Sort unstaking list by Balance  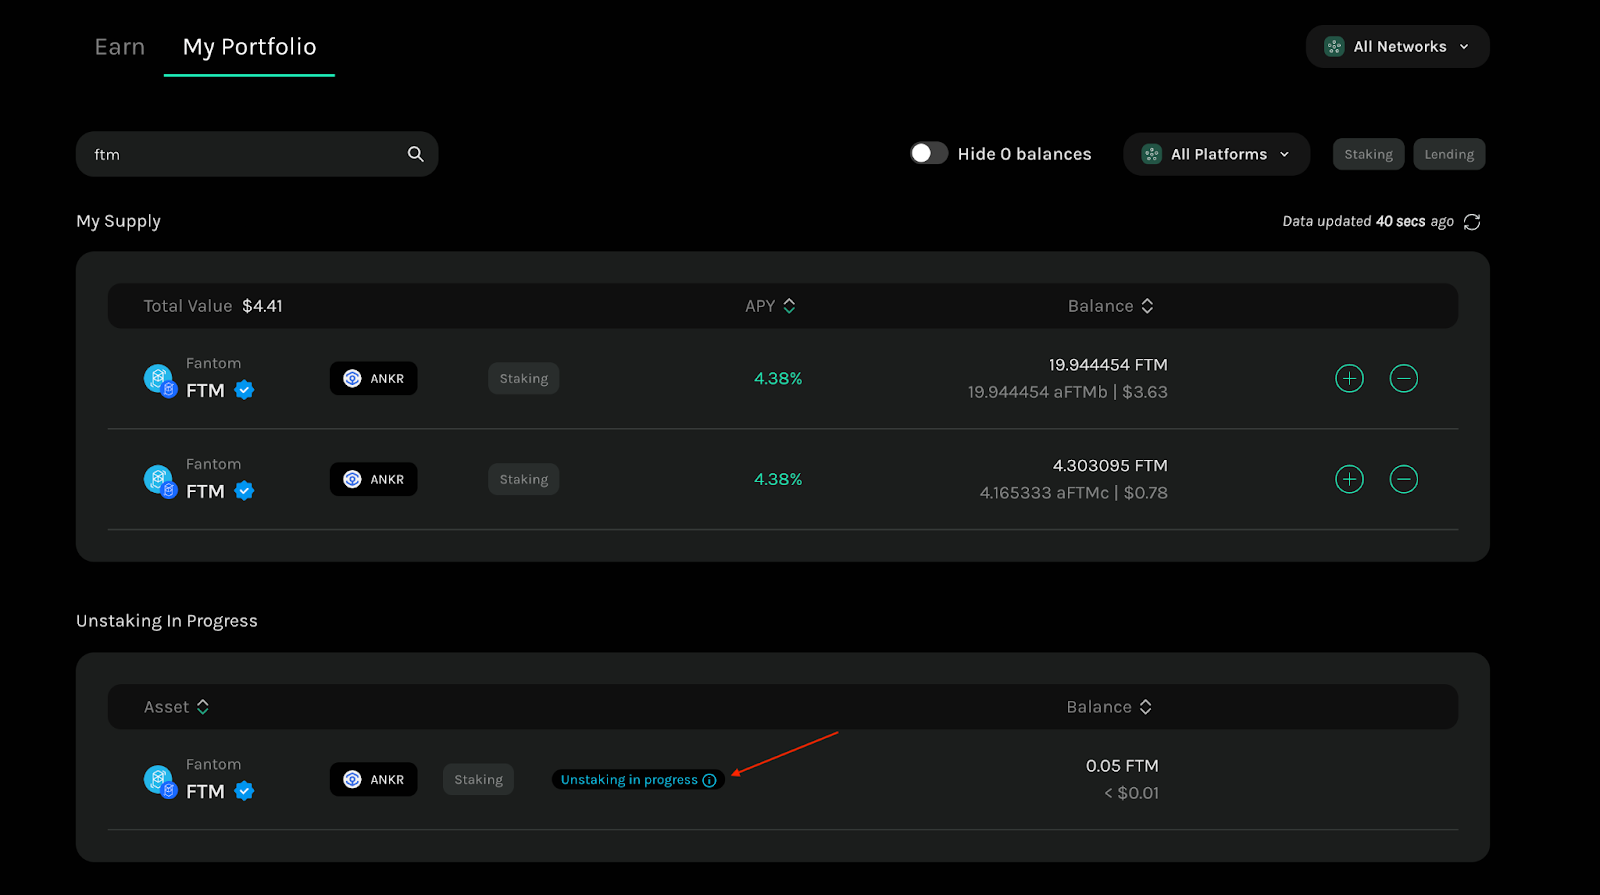click(x=1109, y=707)
